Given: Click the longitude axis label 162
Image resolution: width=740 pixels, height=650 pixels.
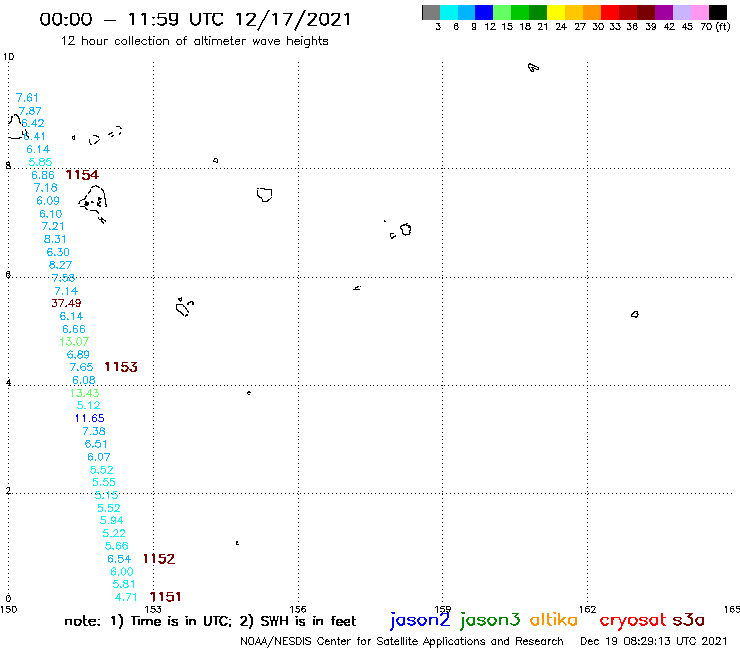Looking at the screenshot, I should [588, 609].
